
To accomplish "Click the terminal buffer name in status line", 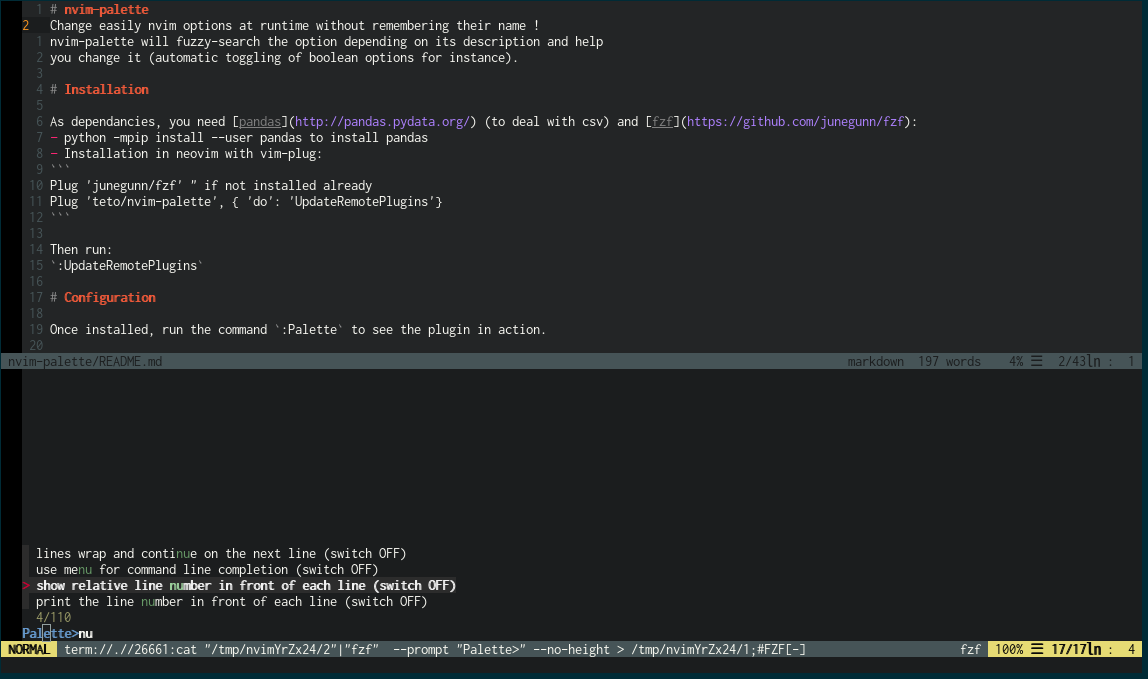I will click(x=435, y=650).
